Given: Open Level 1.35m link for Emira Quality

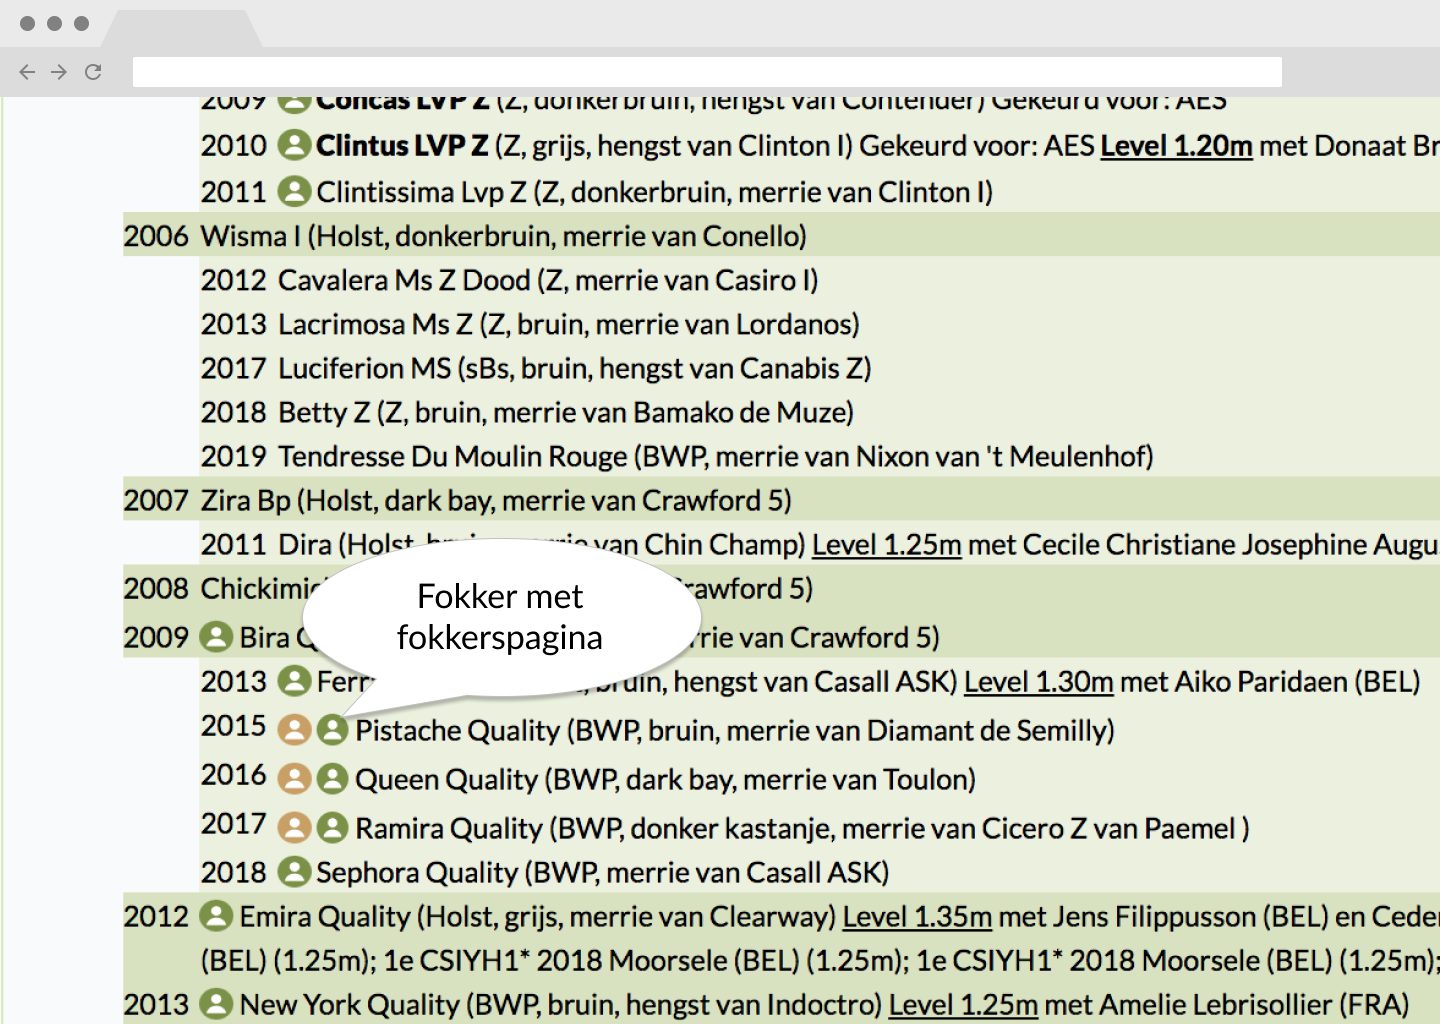Looking at the screenshot, I should pos(917,917).
